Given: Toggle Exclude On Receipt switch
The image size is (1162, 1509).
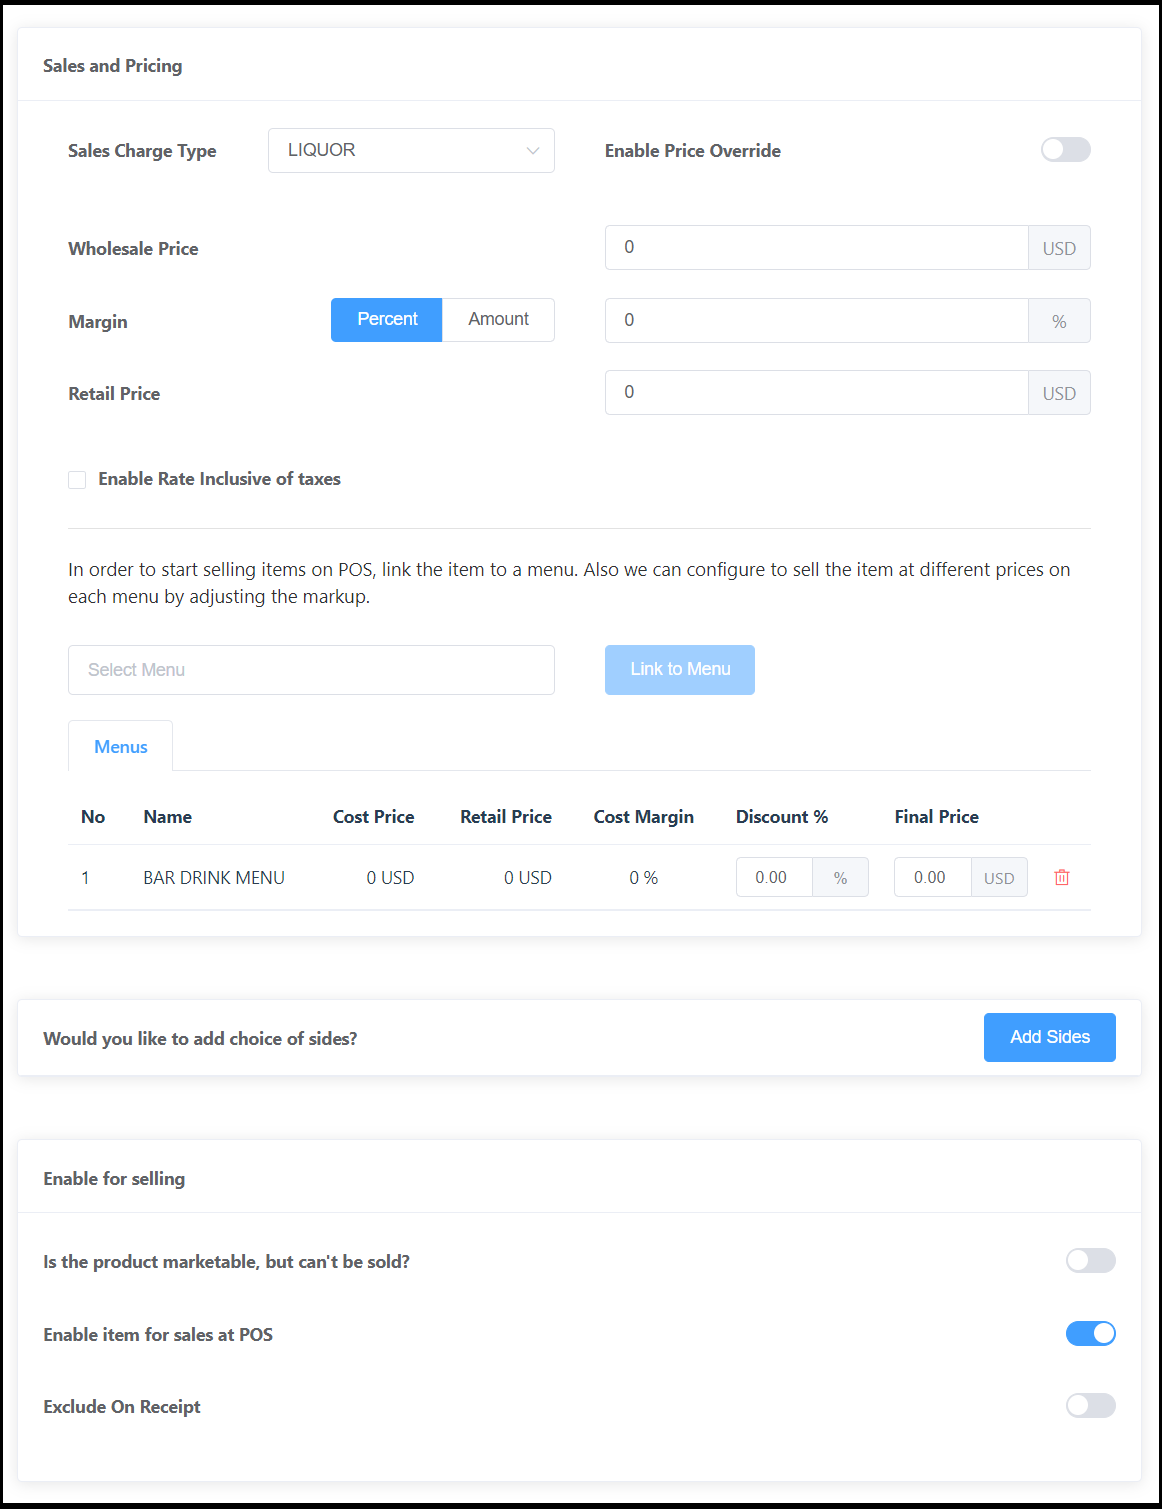Looking at the screenshot, I should tap(1090, 1406).
